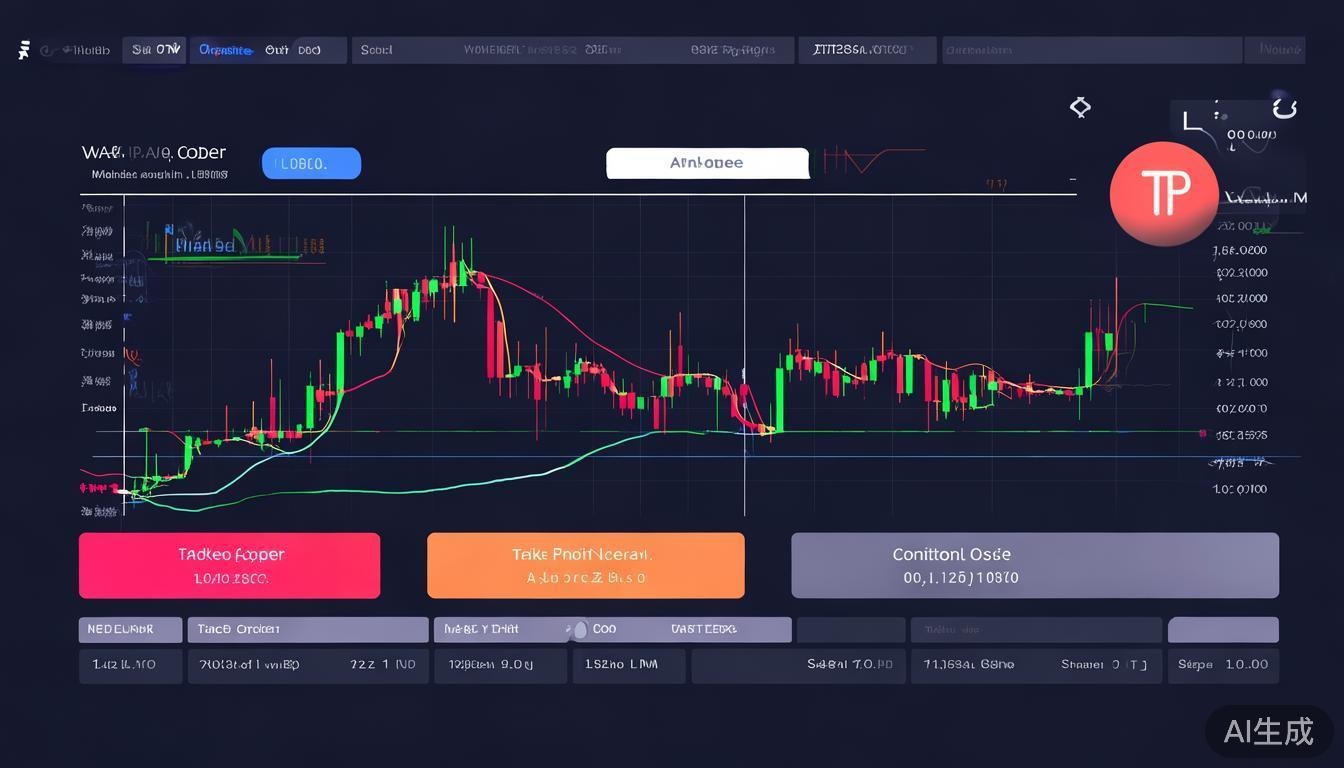Click the red TP circle icon

[x=1163, y=194]
